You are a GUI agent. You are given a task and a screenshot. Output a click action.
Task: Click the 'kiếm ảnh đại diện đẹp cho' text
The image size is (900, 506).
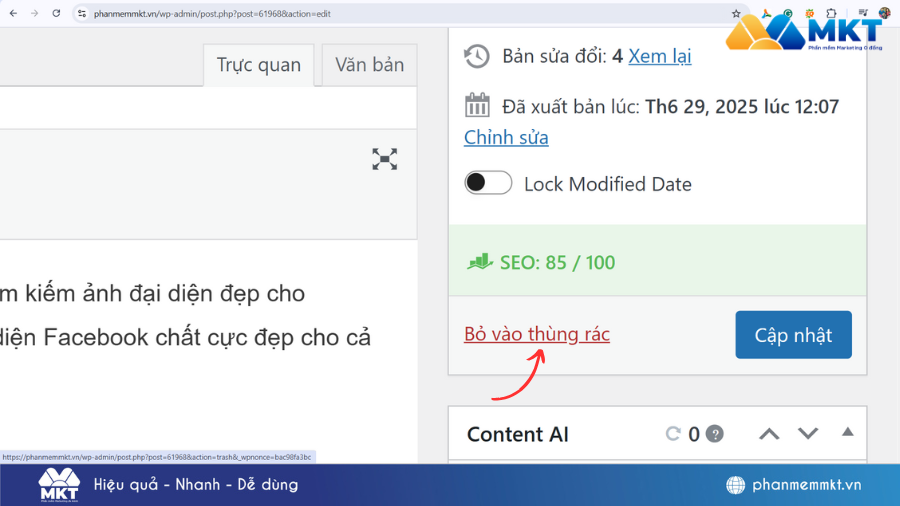165,294
